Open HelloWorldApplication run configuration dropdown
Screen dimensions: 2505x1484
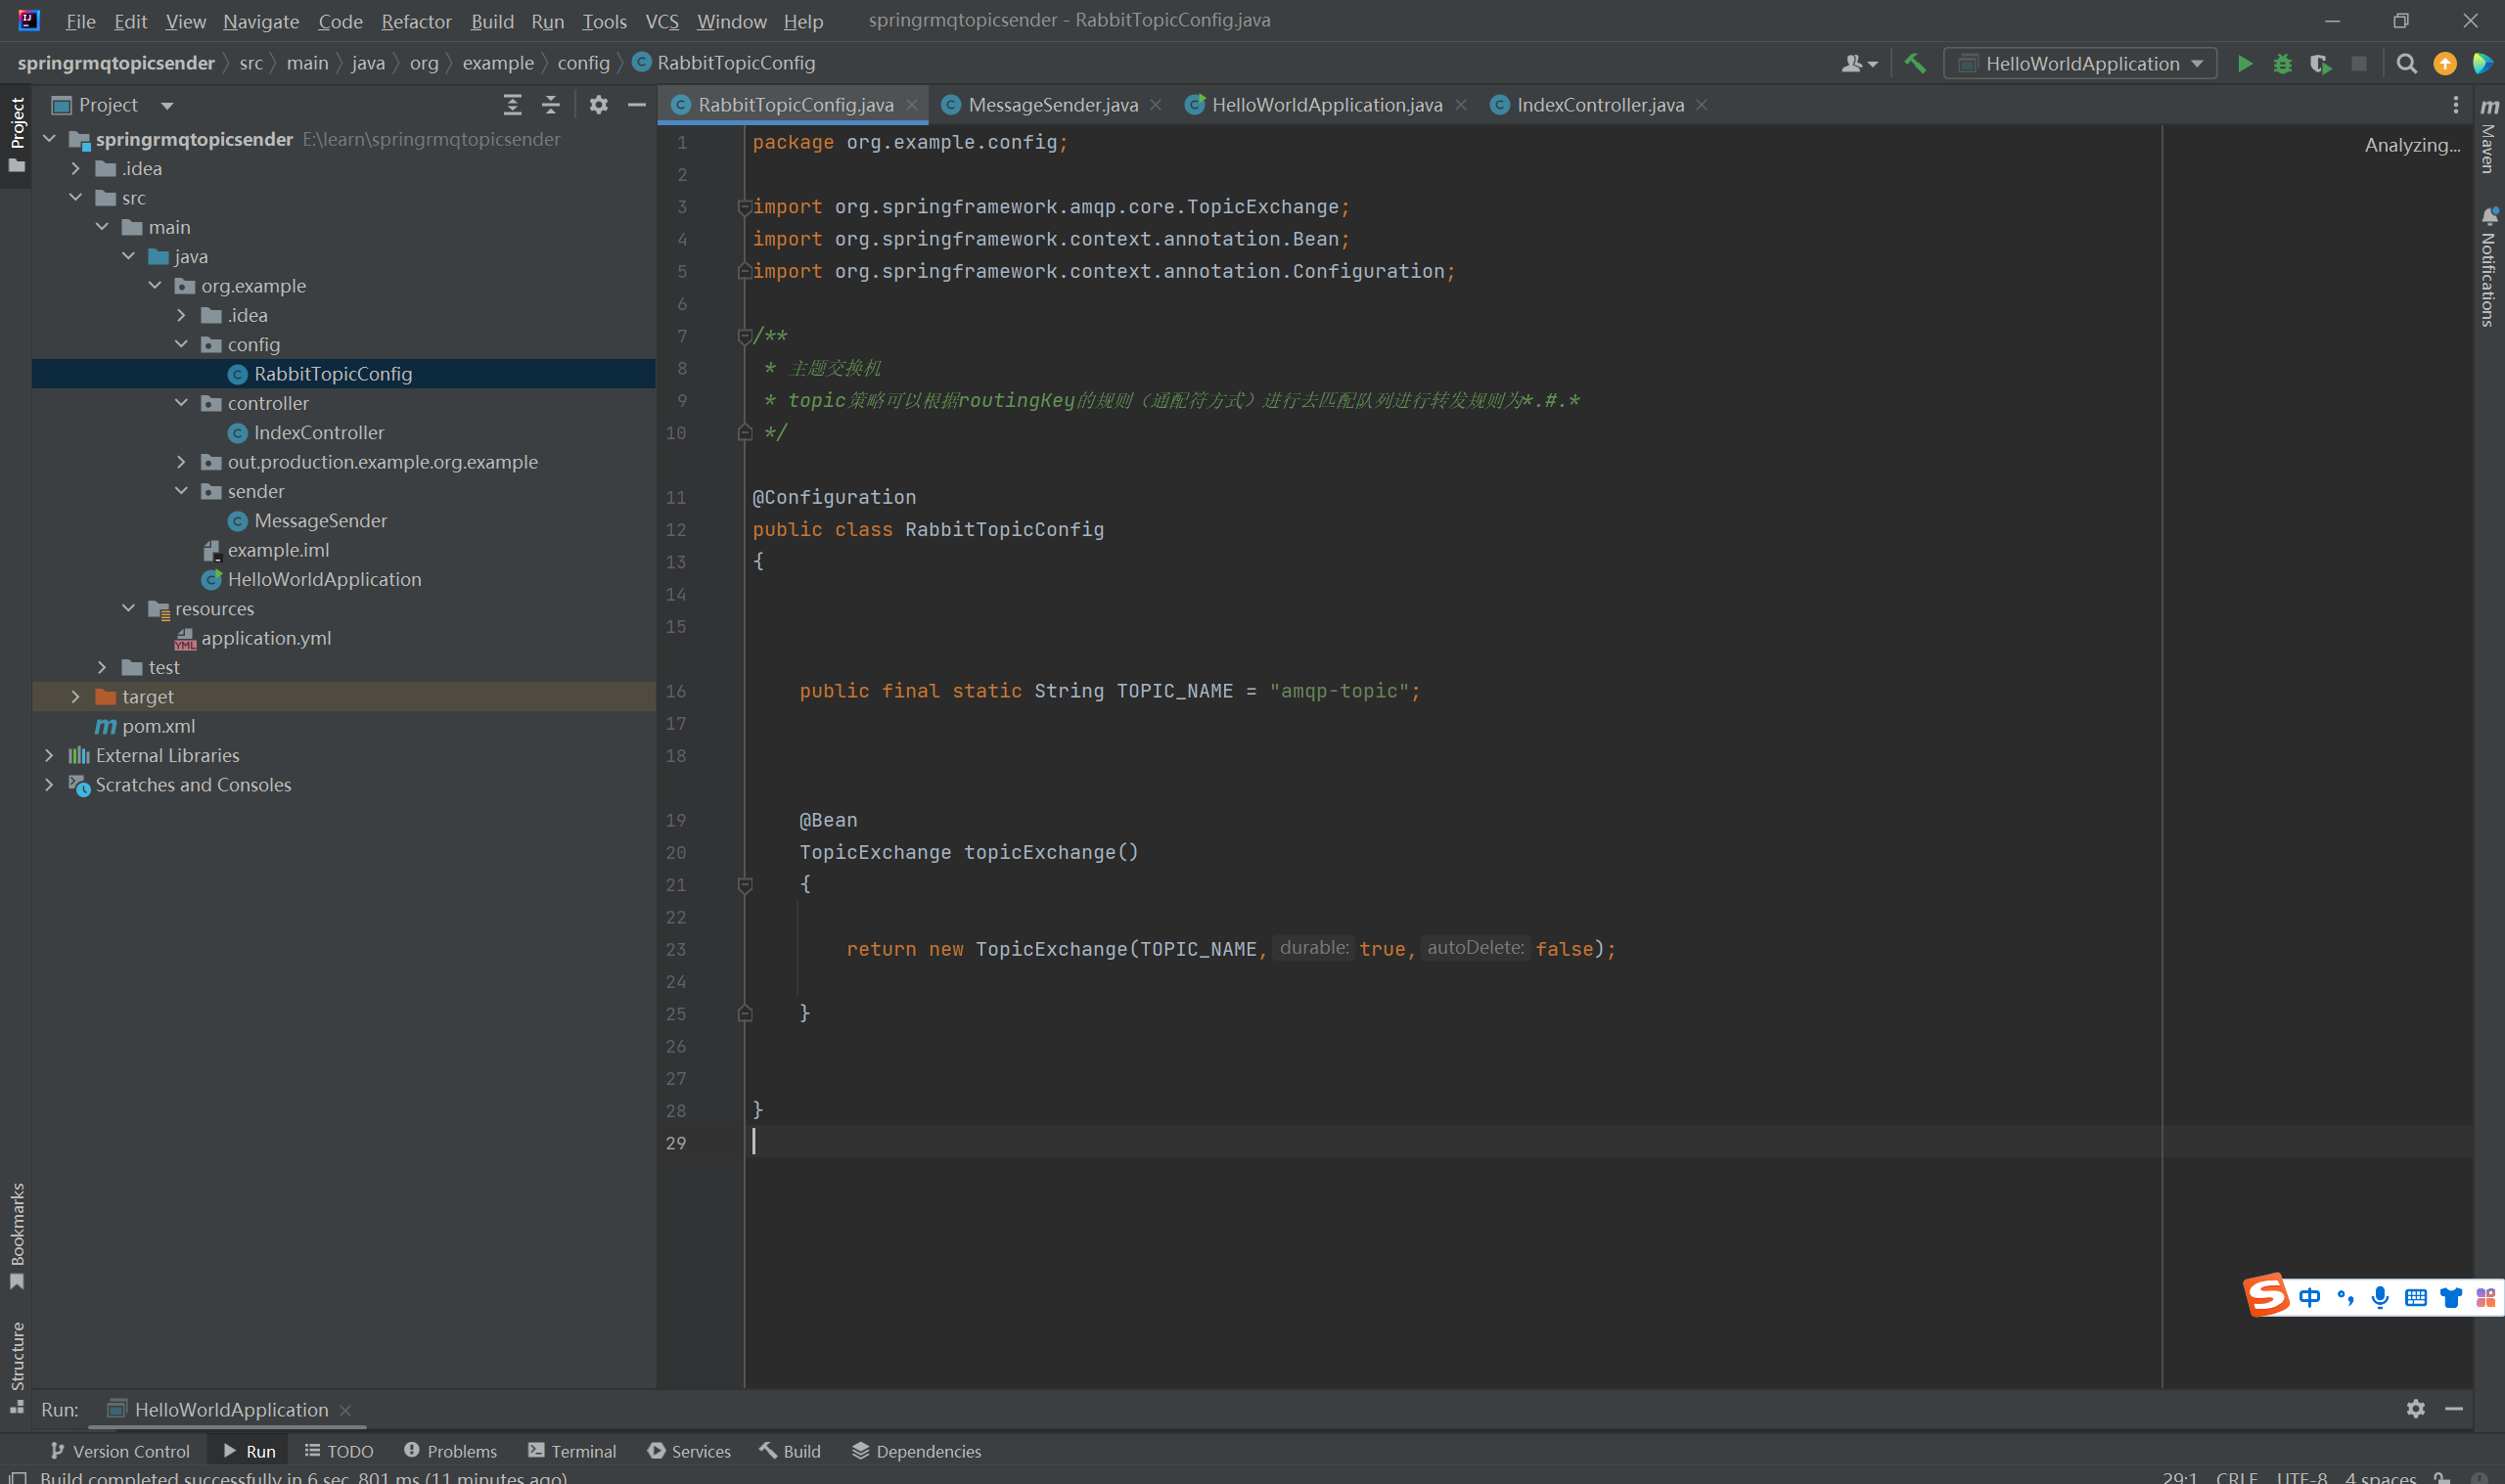2080,64
